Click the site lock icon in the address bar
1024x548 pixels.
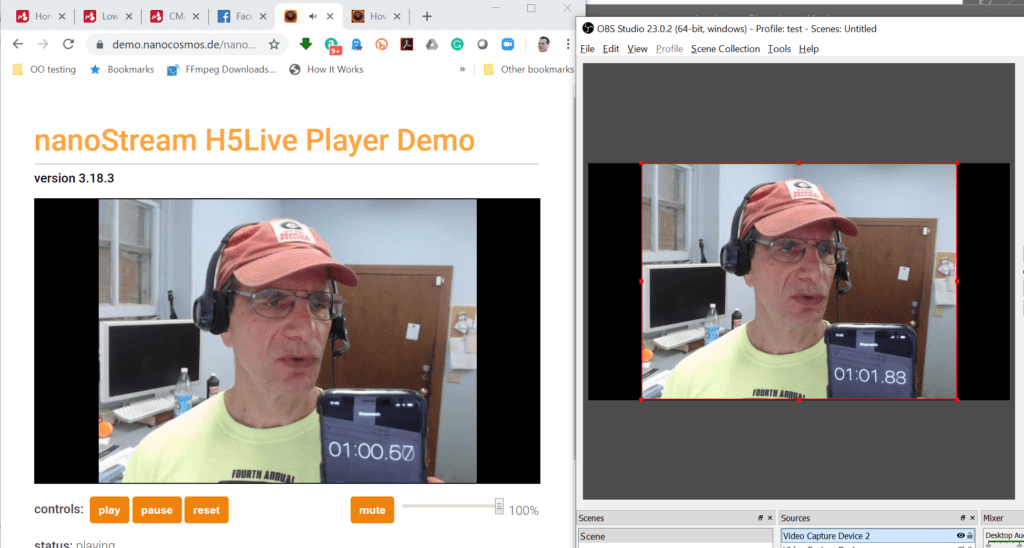click(x=100, y=44)
